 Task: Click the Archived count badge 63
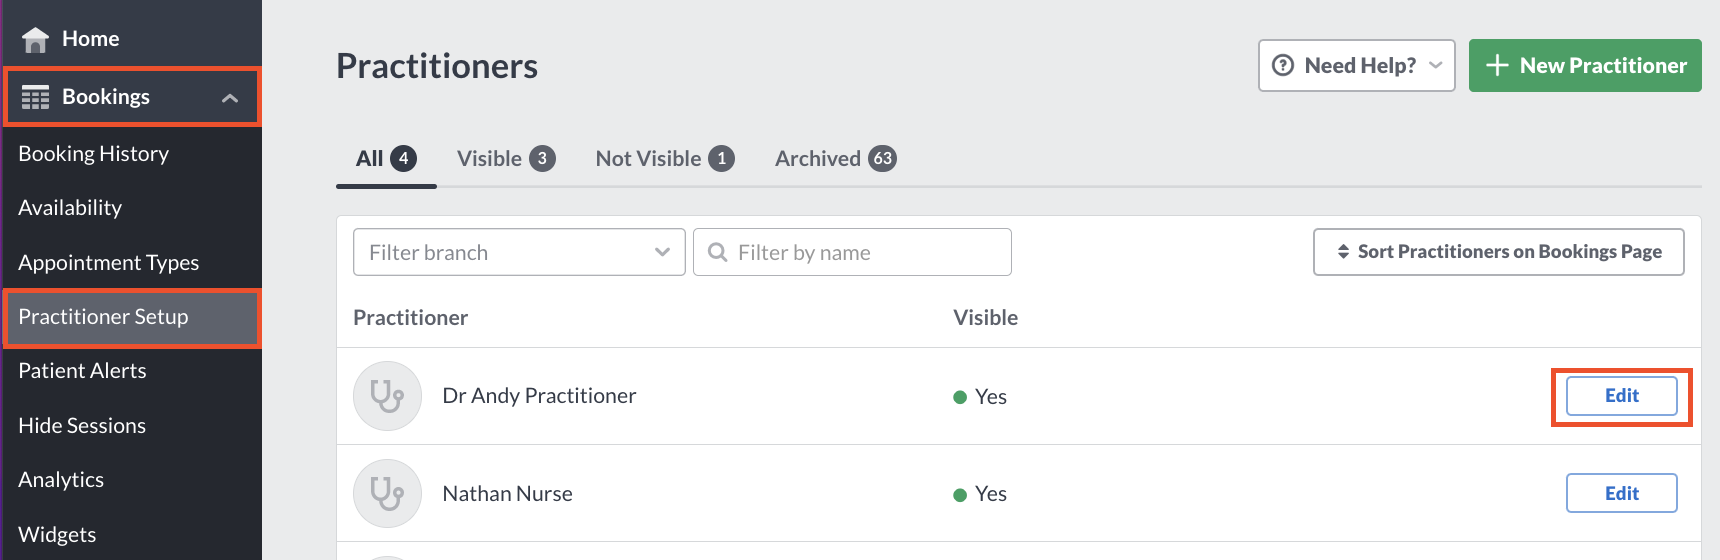point(882,158)
